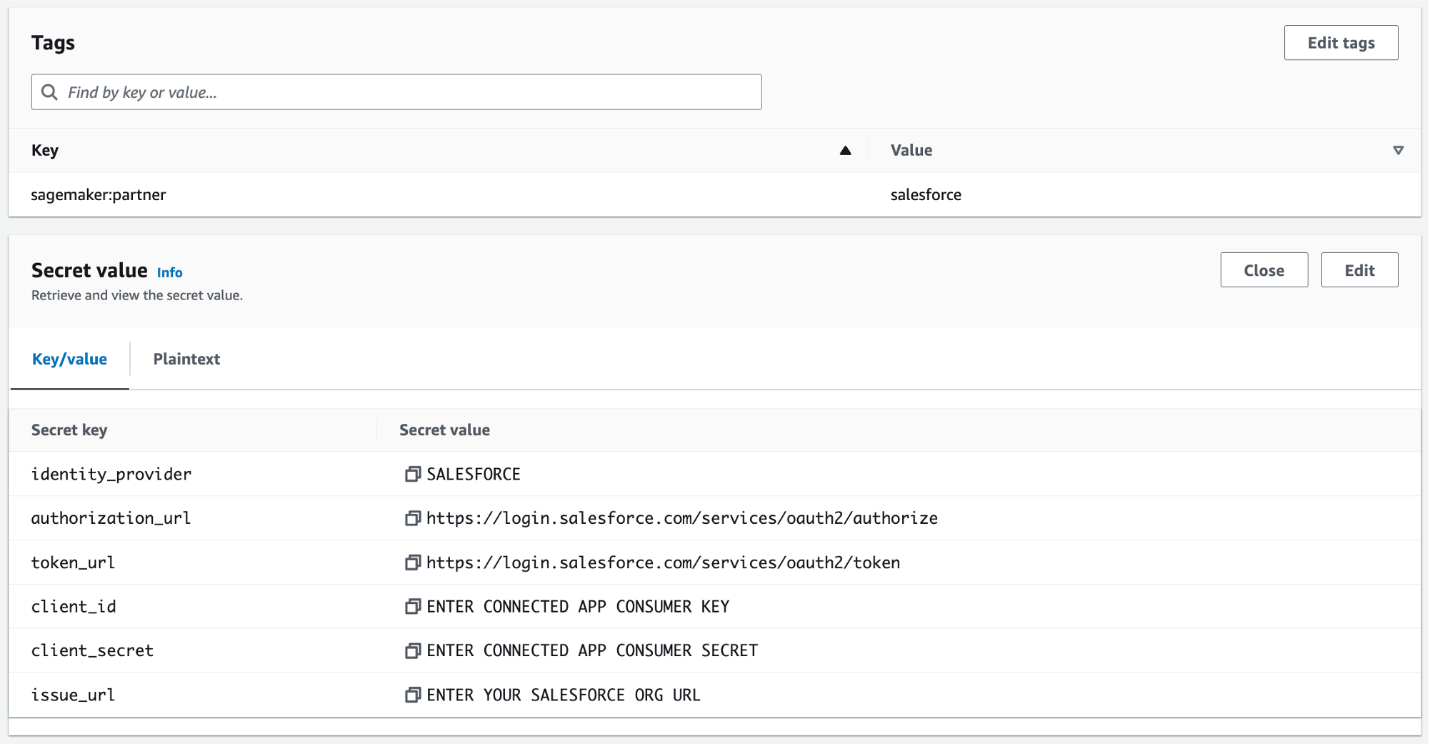The height and width of the screenshot is (744, 1430).
Task: Select the sagemaker:partner tag key
Action: (99, 195)
